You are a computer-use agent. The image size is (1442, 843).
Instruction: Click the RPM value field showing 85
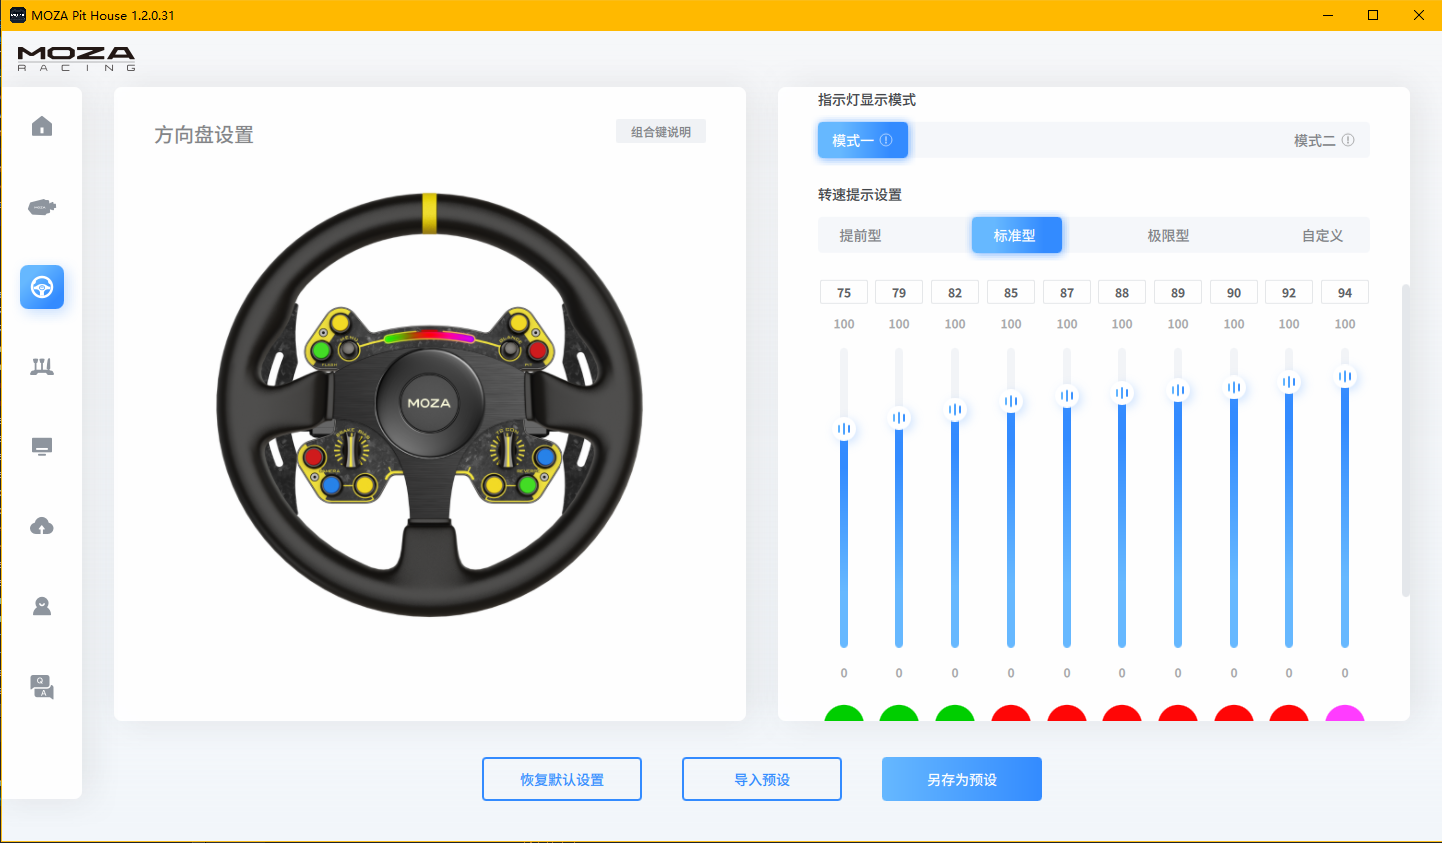pyautogui.click(x=1011, y=293)
